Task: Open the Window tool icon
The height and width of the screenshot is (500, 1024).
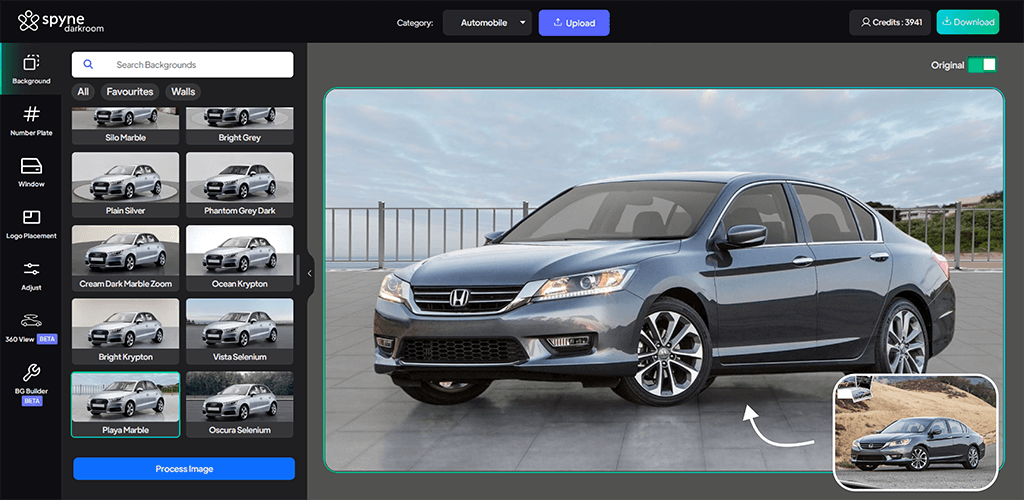Action: pyautogui.click(x=31, y=166)
